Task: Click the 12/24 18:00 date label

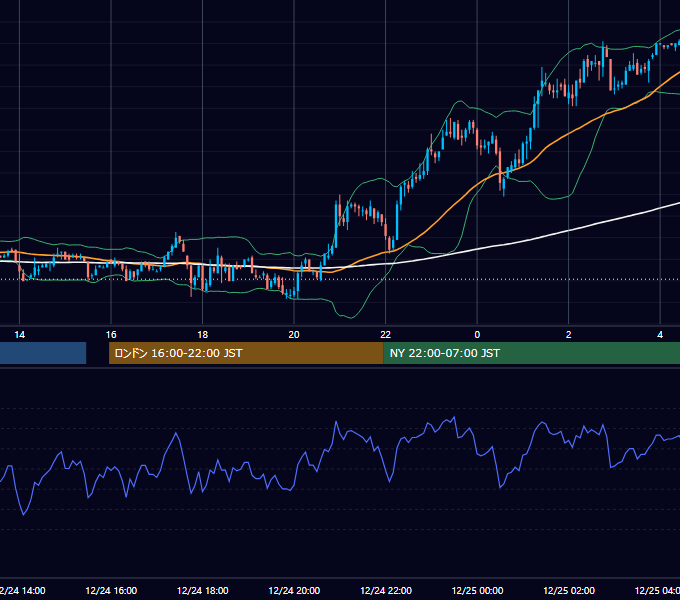Action: point(203,590)
